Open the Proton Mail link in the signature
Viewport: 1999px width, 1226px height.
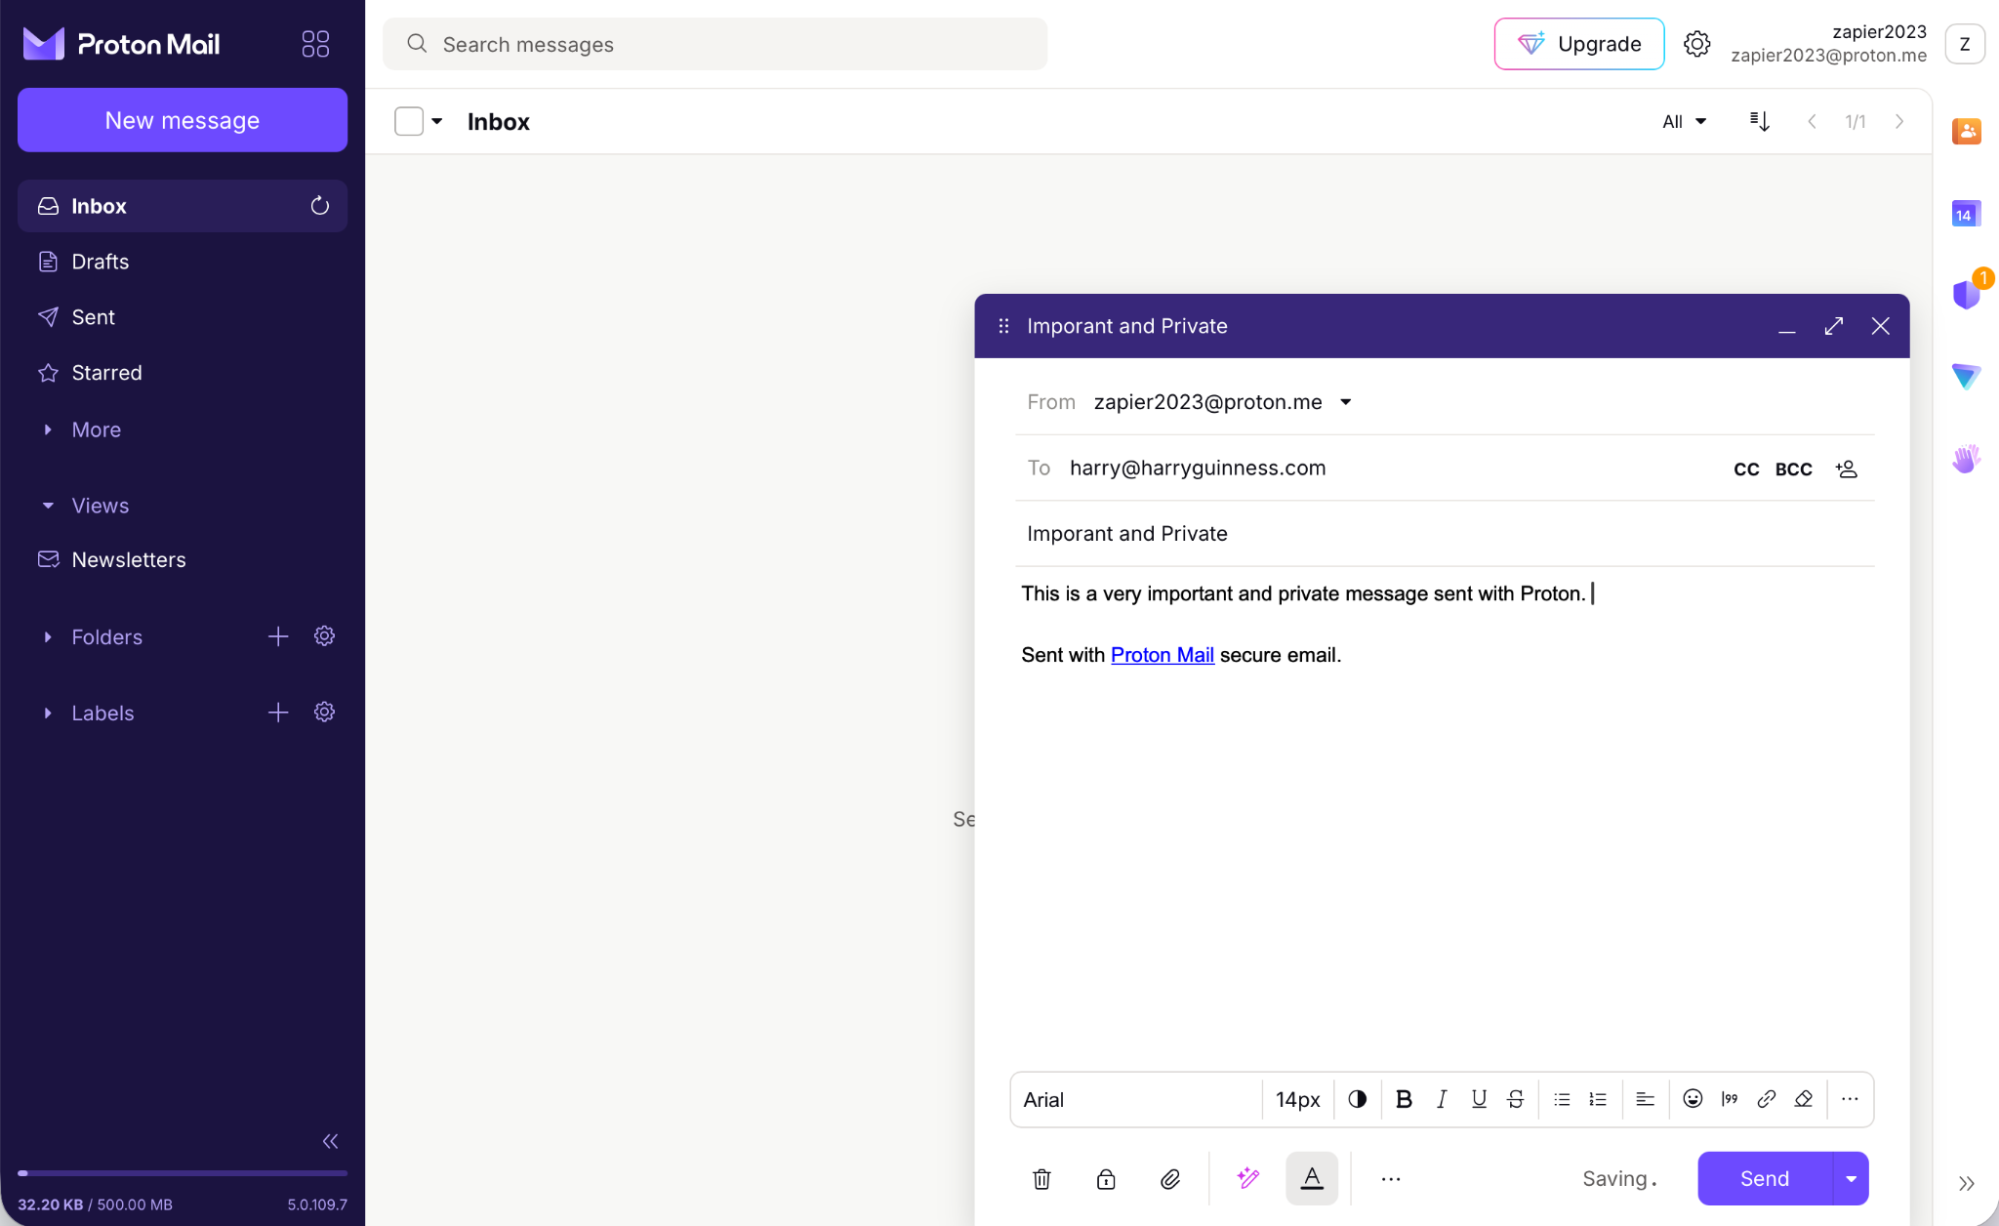pyautogui.click(x=1161, y=654)
